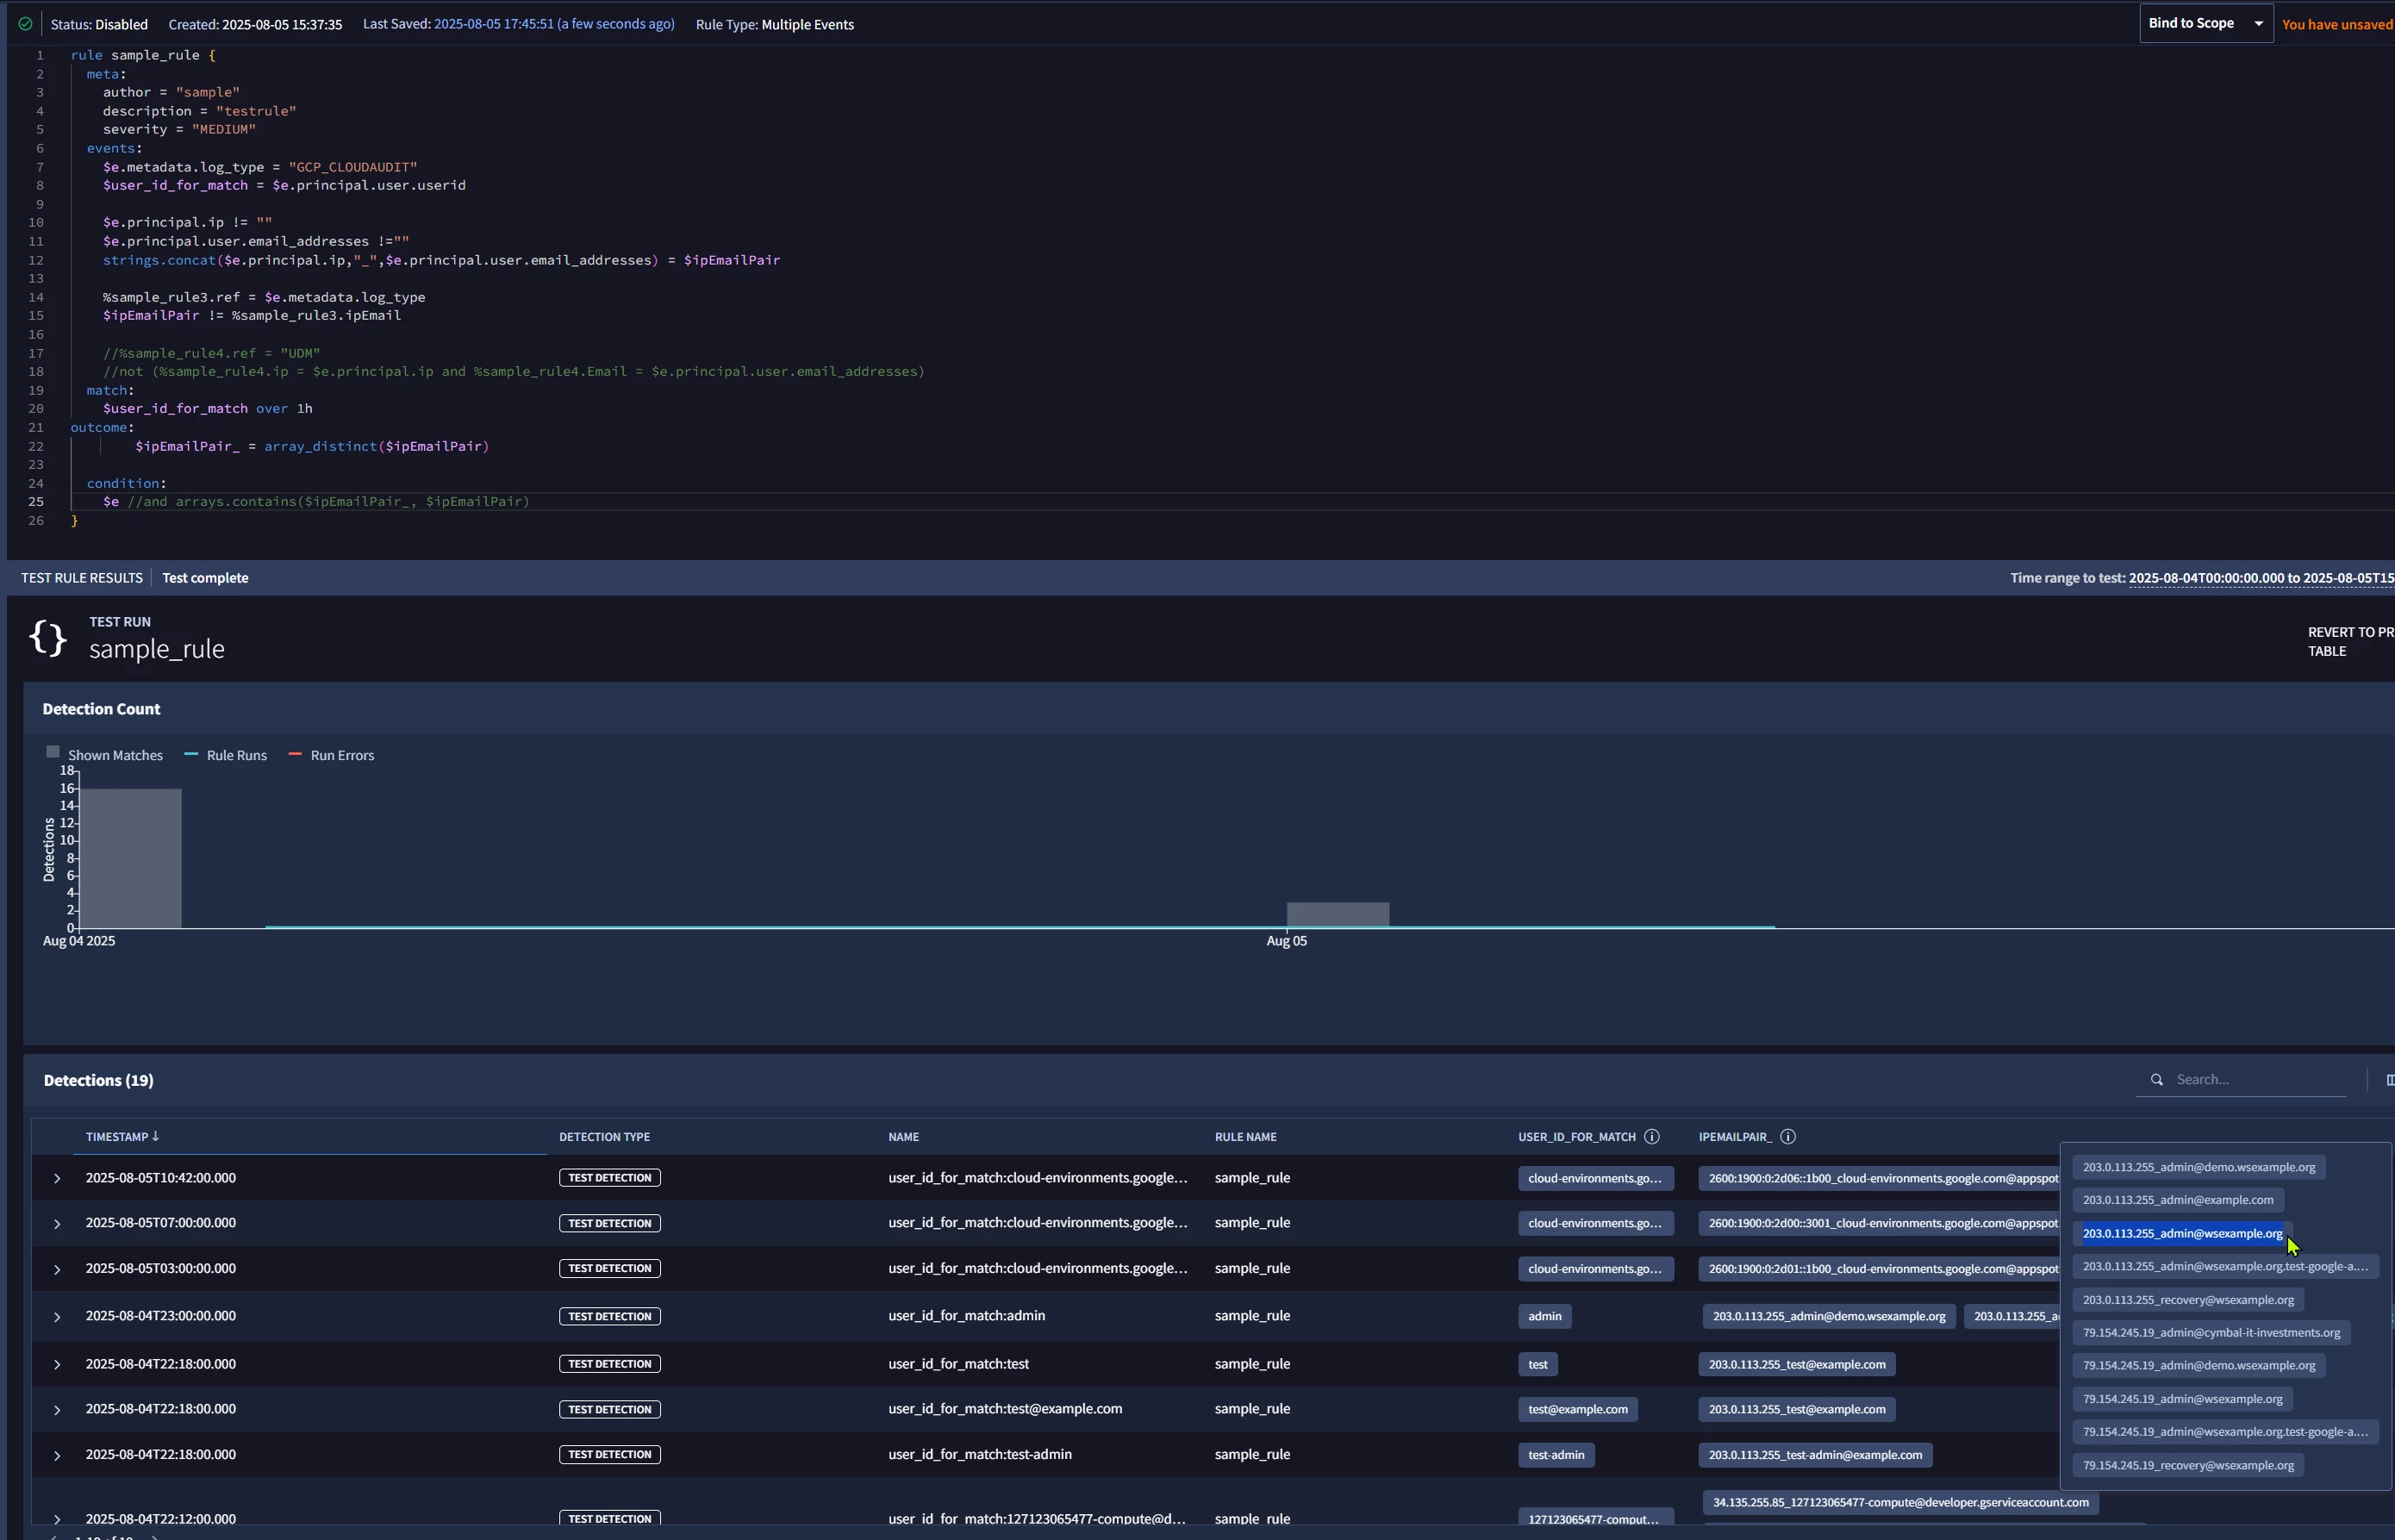Click IPEMAILPAIR_ column header
Image resolution: width=2395 pixels, height=1540 pixels.
point(1735,1136)
